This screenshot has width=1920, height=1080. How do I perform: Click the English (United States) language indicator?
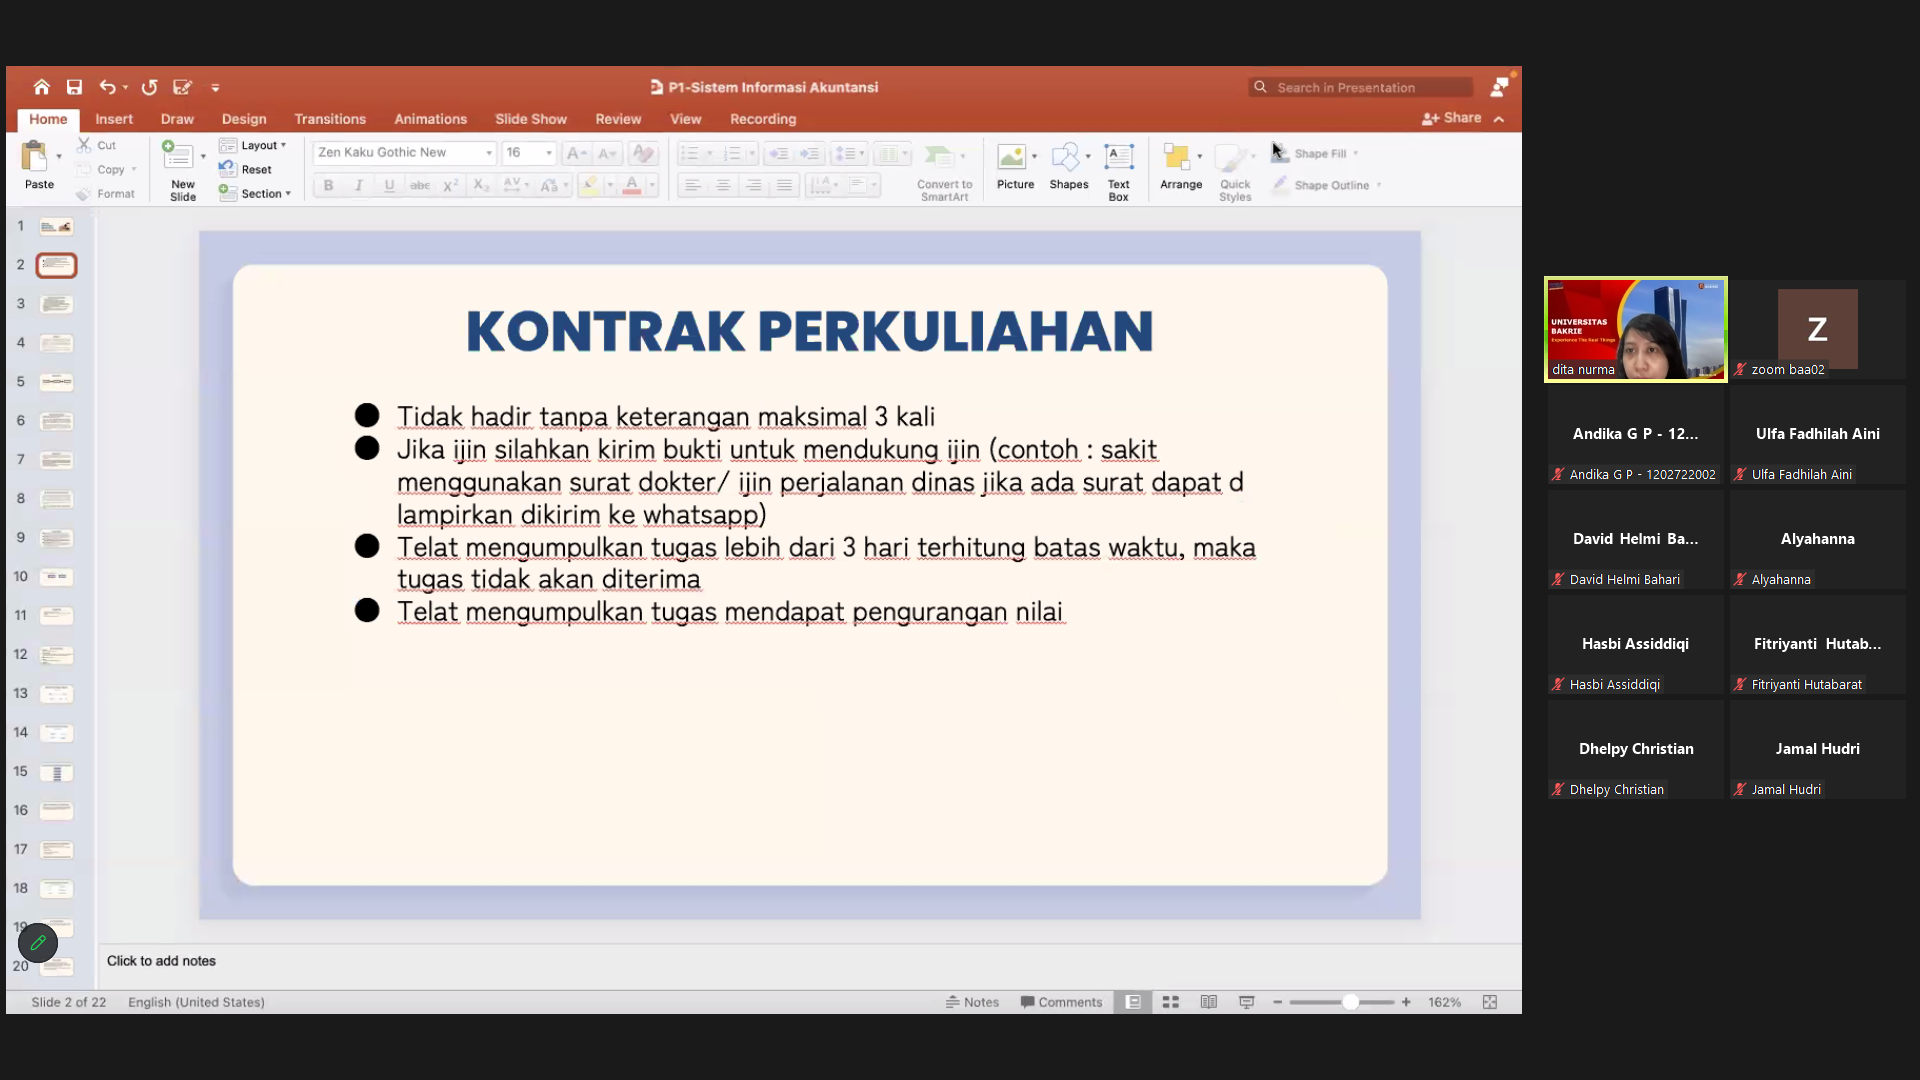(196, 1002)
